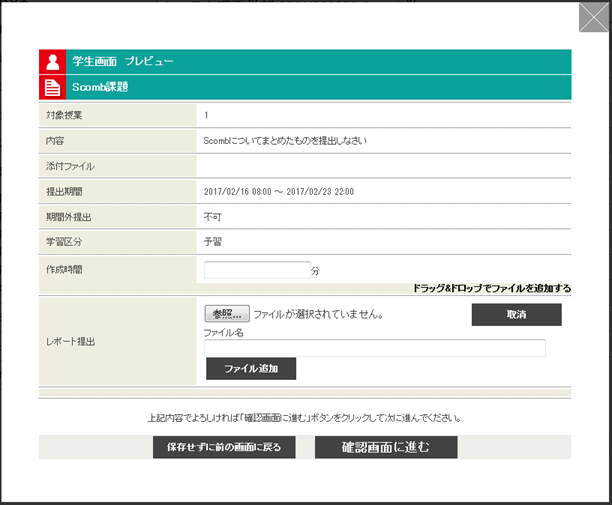Click the ファイル名 text input field

click(375, 348)
